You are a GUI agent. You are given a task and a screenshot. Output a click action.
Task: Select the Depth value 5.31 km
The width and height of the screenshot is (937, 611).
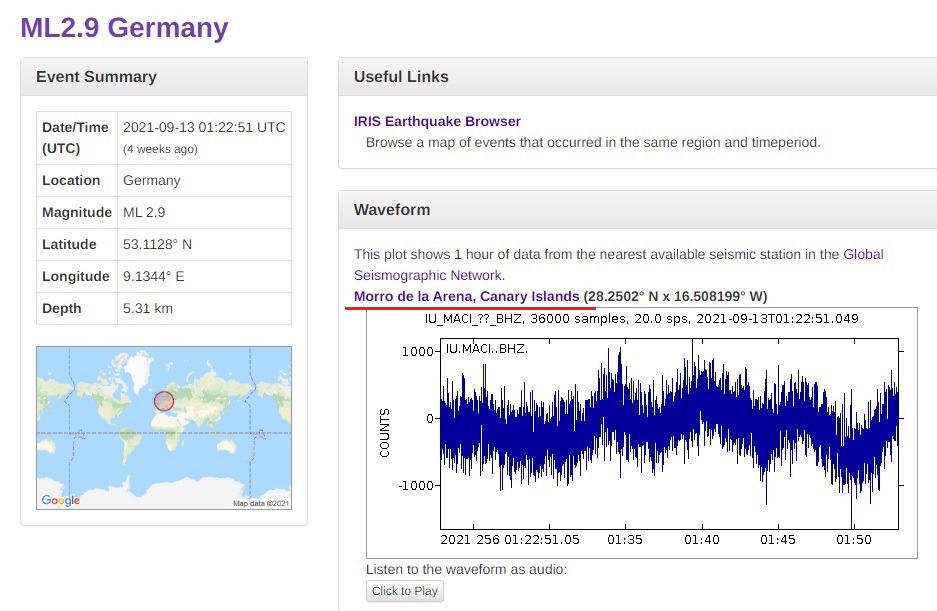point(148,308)
